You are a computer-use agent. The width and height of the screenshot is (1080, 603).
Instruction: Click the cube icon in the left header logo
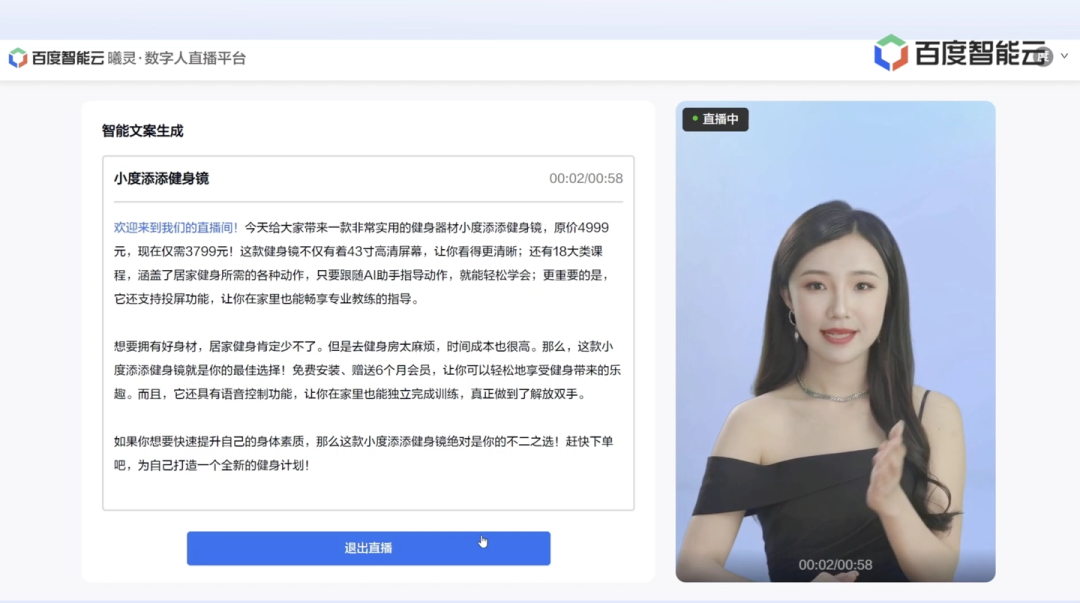[x=16, y=57]
